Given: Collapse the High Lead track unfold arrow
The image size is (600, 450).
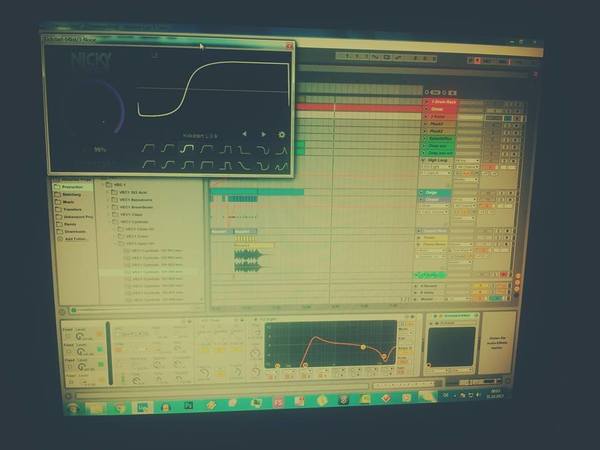Looking at the screenshot, I should (424, 160).
